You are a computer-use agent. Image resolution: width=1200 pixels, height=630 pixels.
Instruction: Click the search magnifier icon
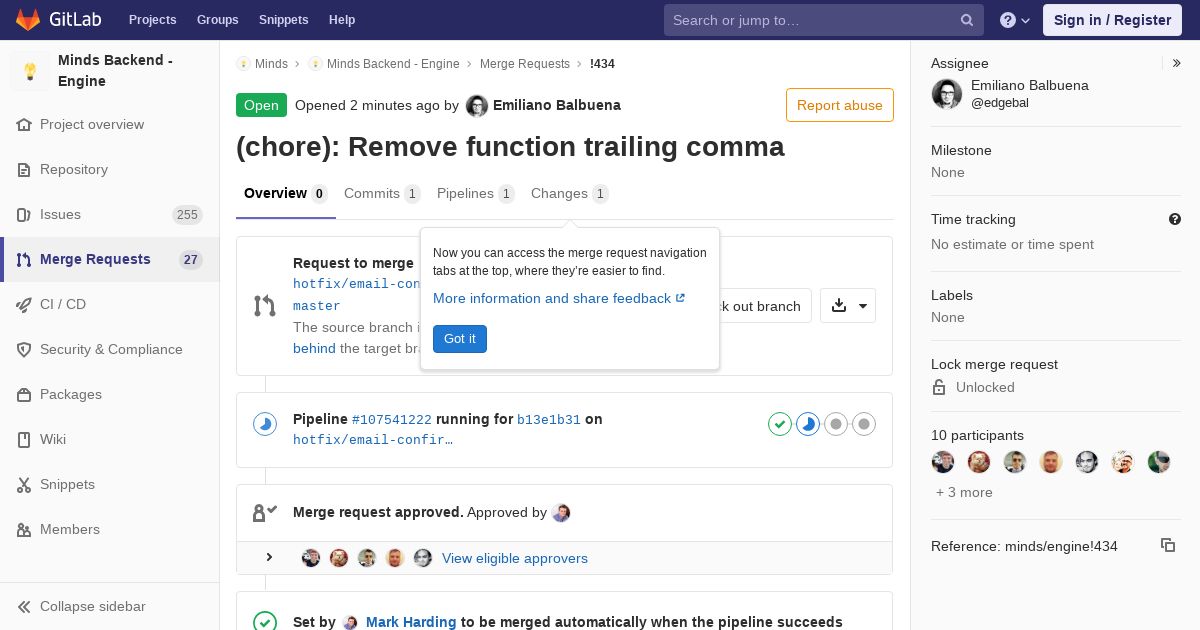pos(967,20)
